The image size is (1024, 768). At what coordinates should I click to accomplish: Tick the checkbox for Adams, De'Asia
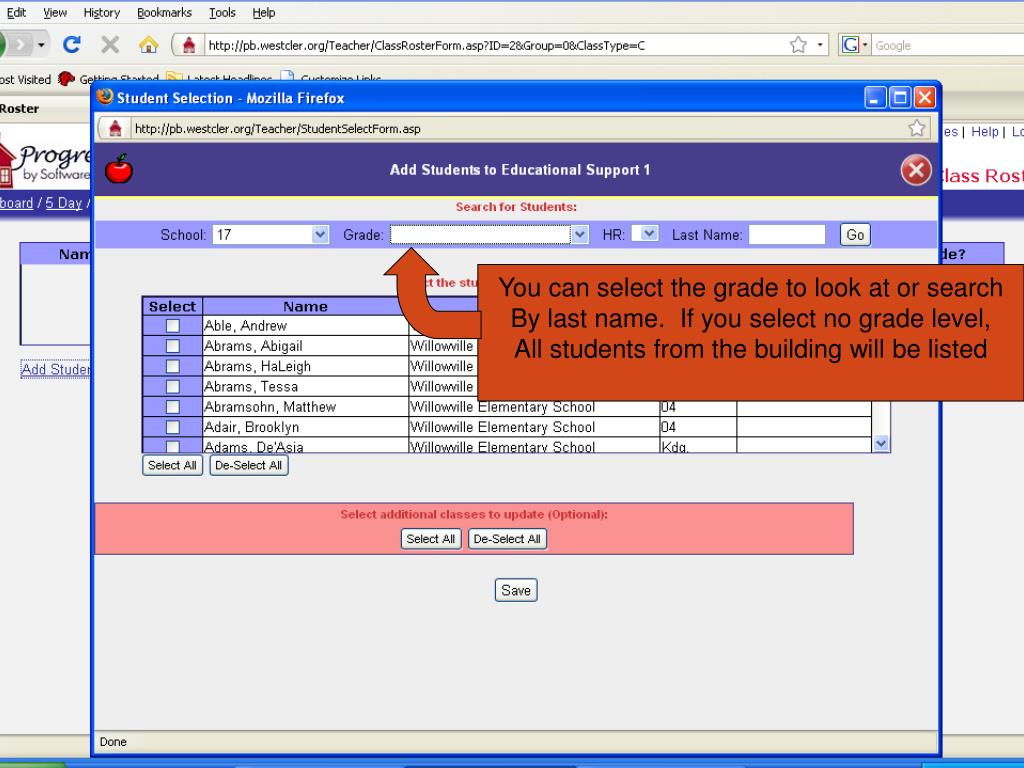172,447
